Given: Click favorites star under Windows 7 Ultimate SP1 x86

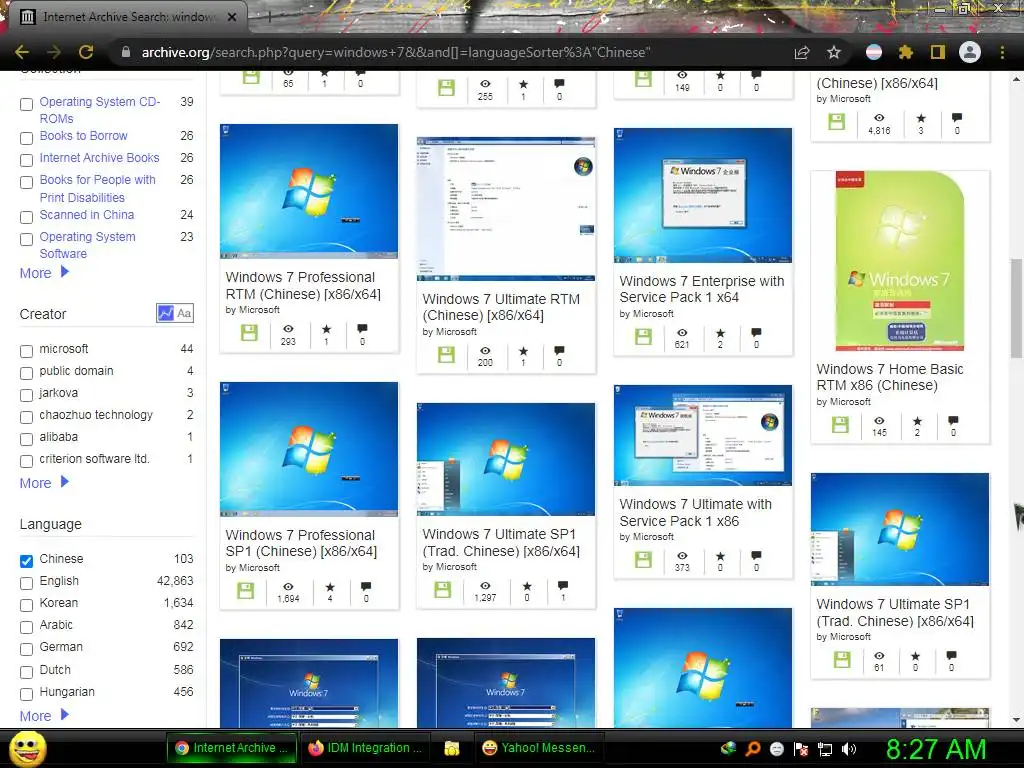Looking at the screenshot, I should point(720,556).
